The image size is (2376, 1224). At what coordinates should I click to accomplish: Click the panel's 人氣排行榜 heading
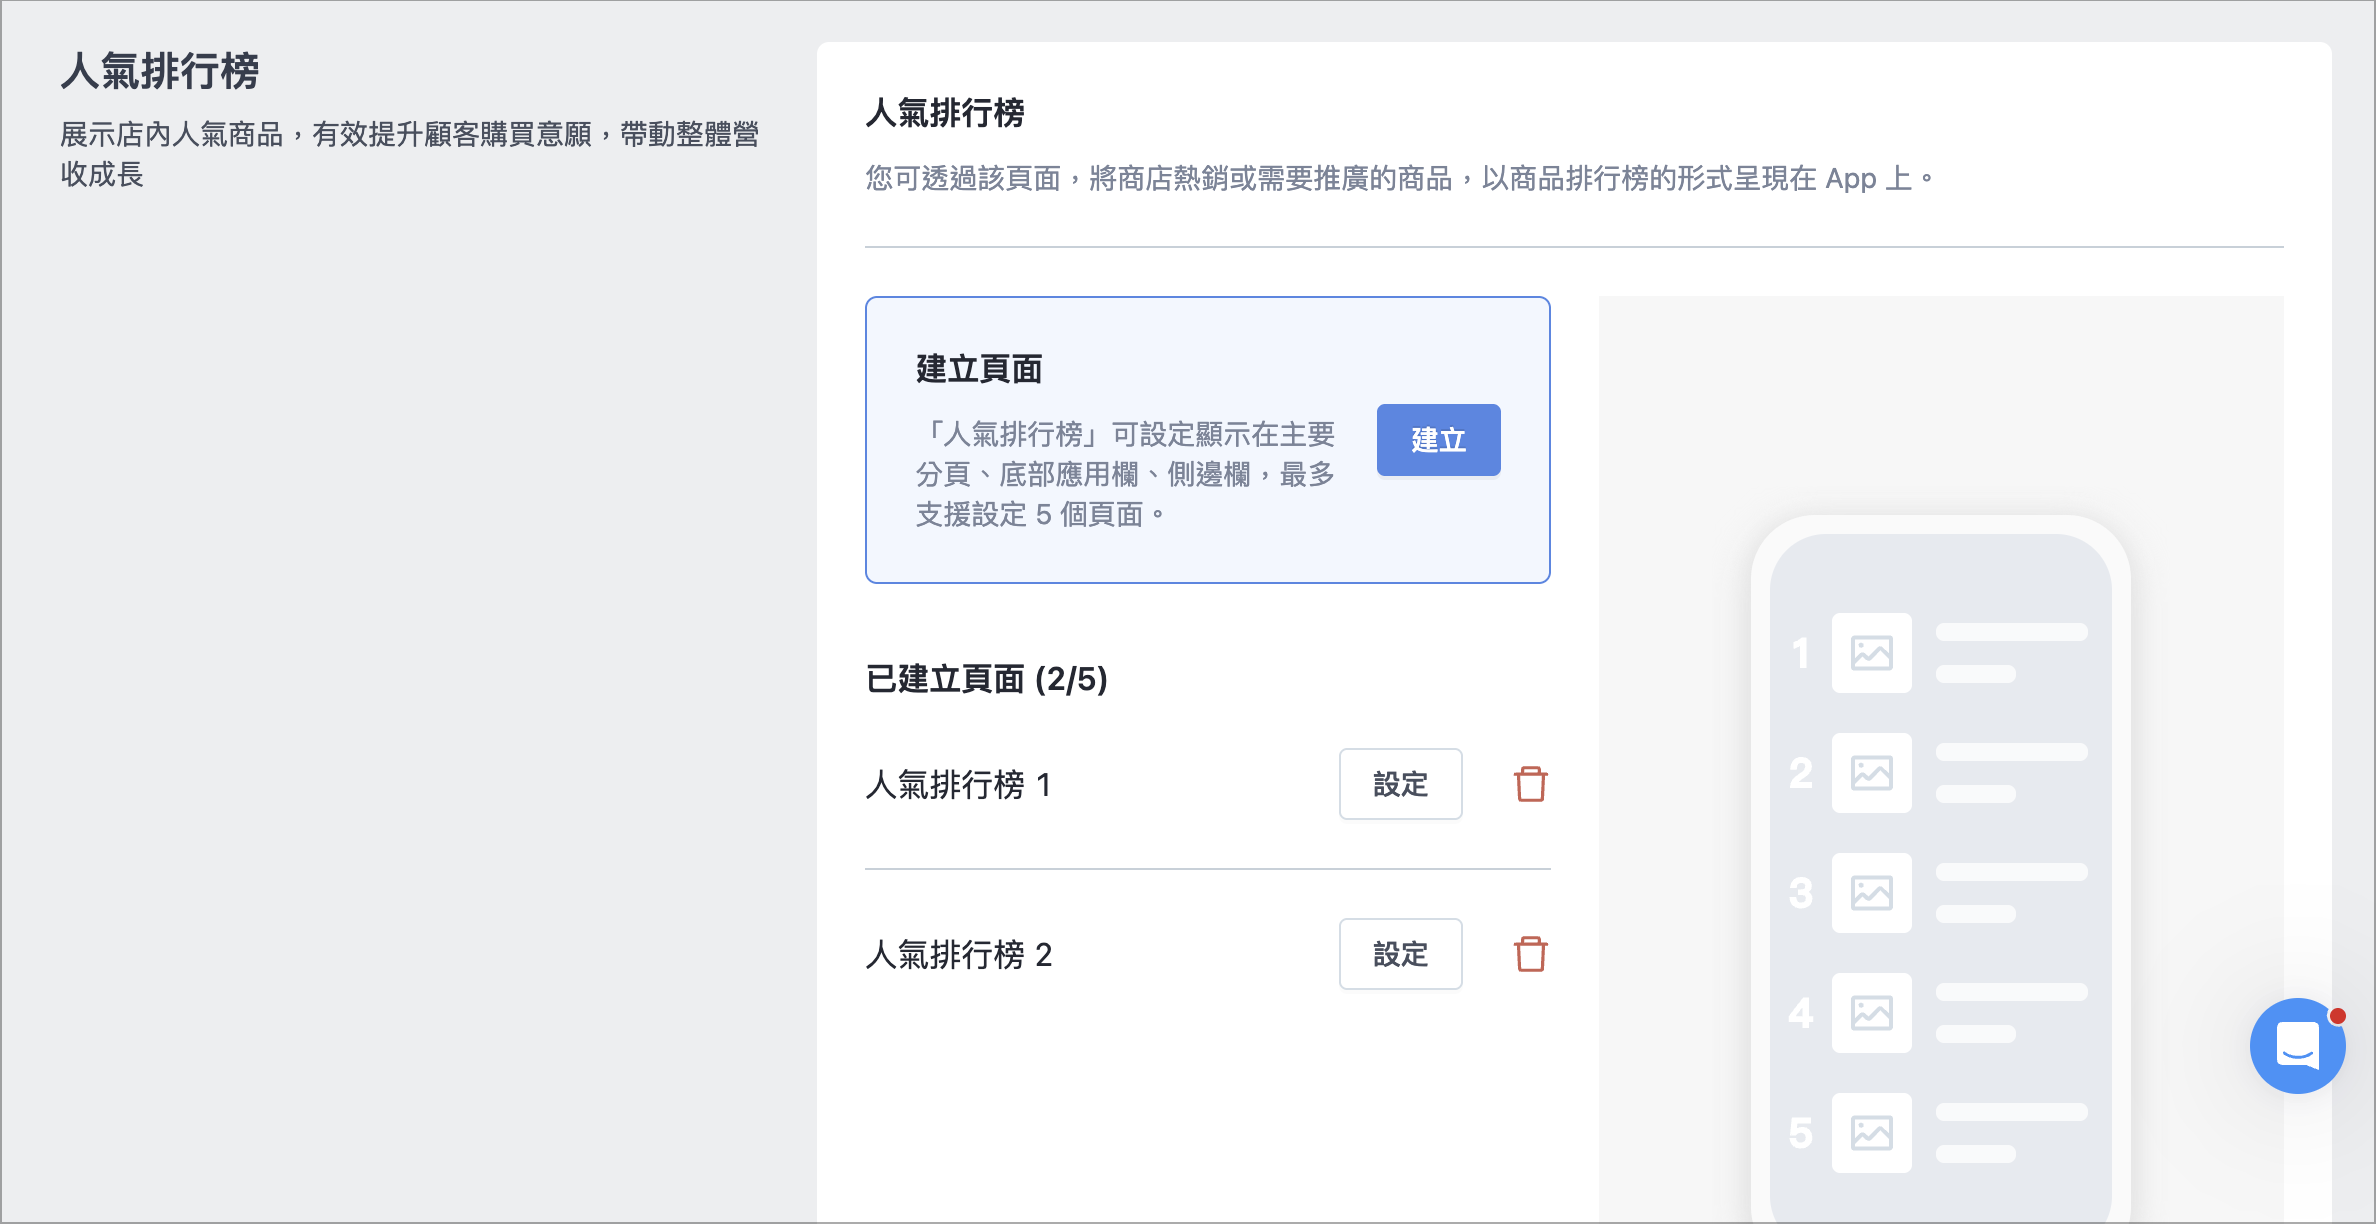pyautogui.click(x=945, y=112)
